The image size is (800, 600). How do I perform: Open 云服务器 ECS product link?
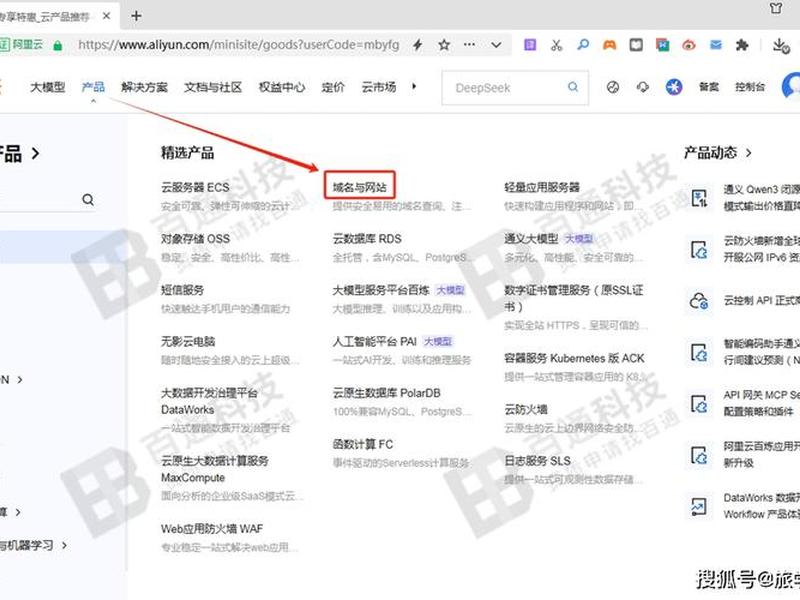coord(195,187)
